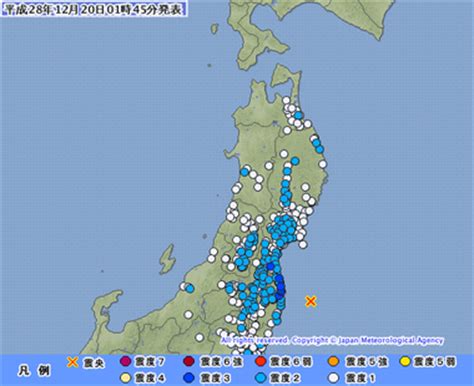Click the 震度4 legend label text
474x386 pixels.
pos(150,378)
